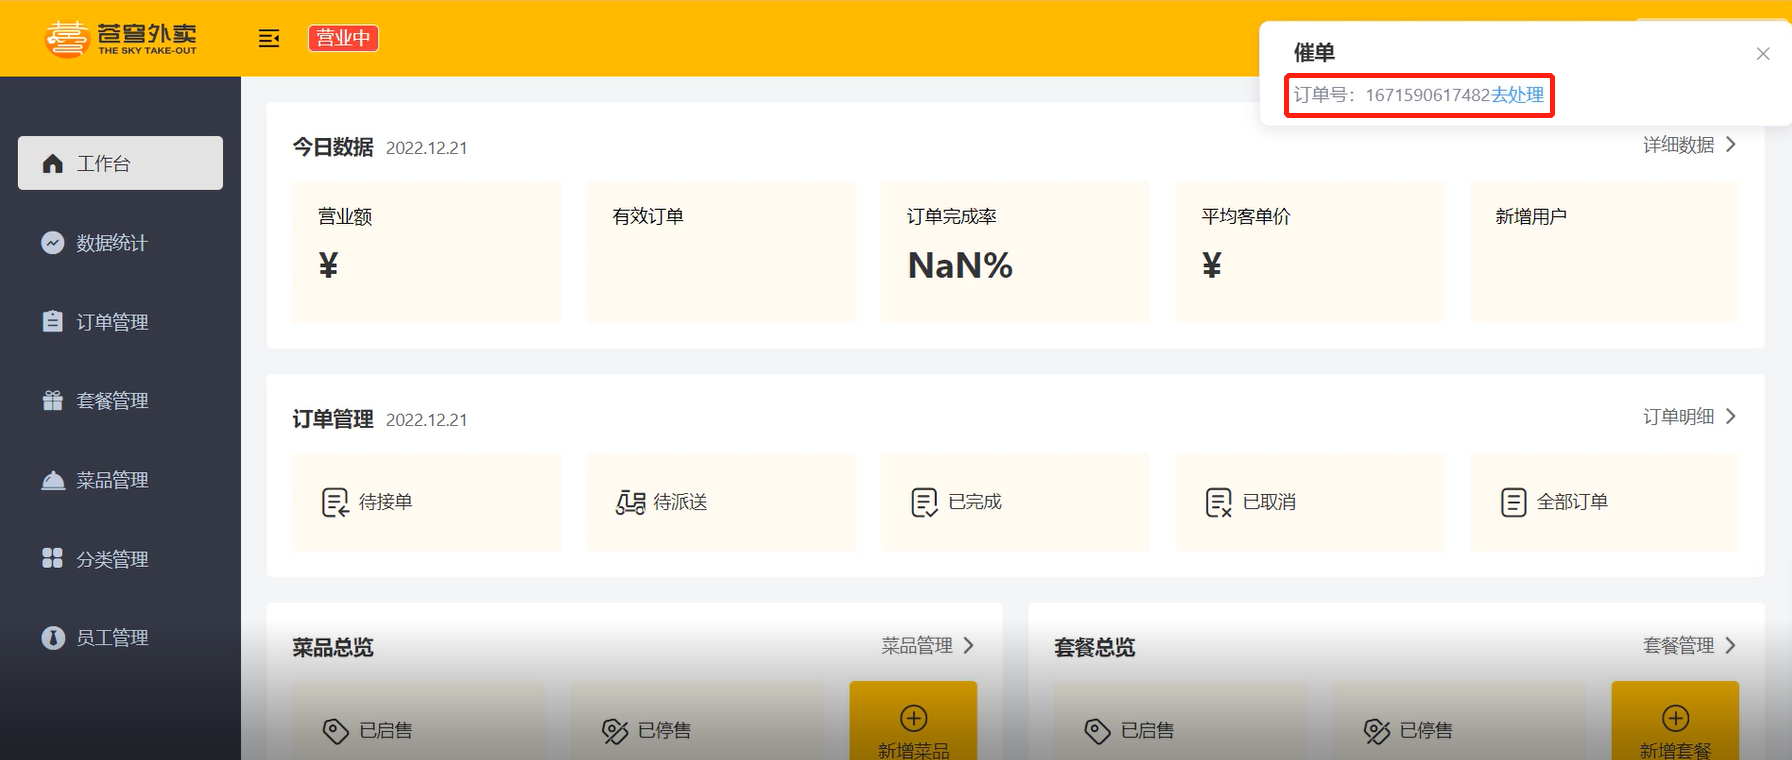Select 员工管理 in the sidebar
Image resolution: width=1792 pixels, height=760 pixels.
click(120, 638)
